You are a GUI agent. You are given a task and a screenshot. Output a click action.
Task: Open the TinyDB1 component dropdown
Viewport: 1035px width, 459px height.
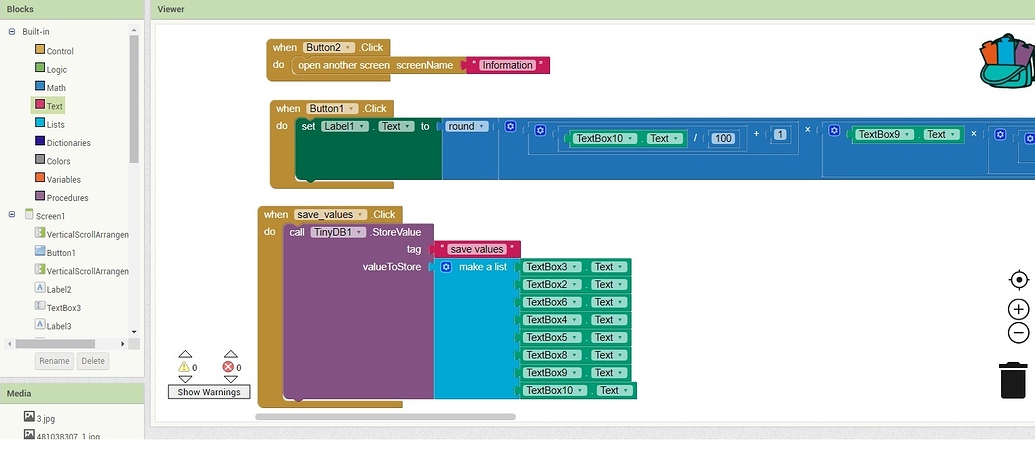coord(336,232)
